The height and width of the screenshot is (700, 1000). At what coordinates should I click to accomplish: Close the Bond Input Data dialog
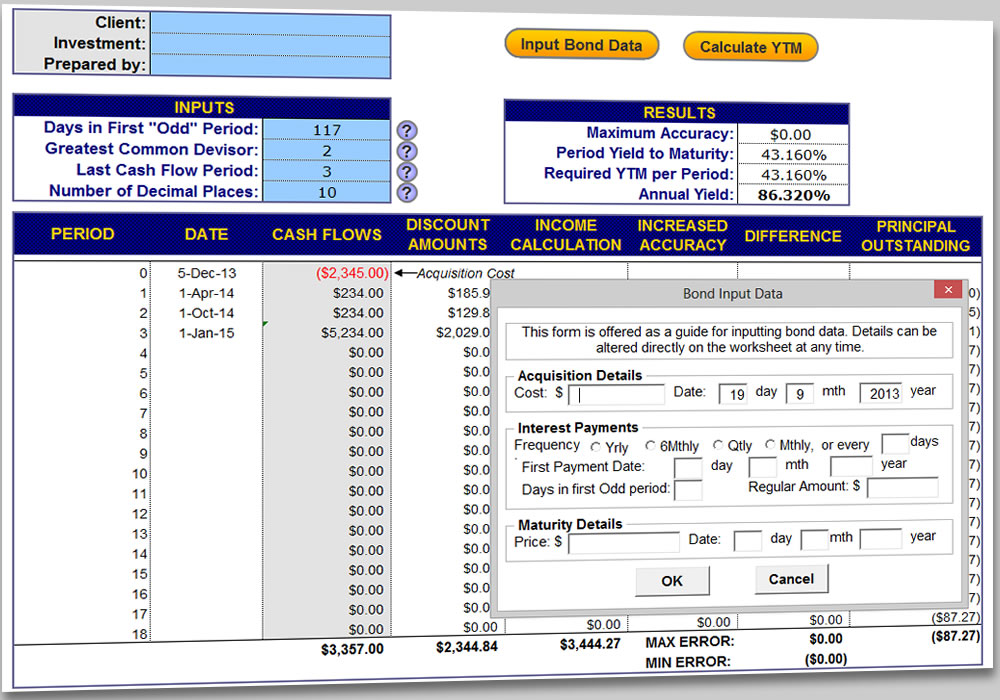click(x=947, y=290)
